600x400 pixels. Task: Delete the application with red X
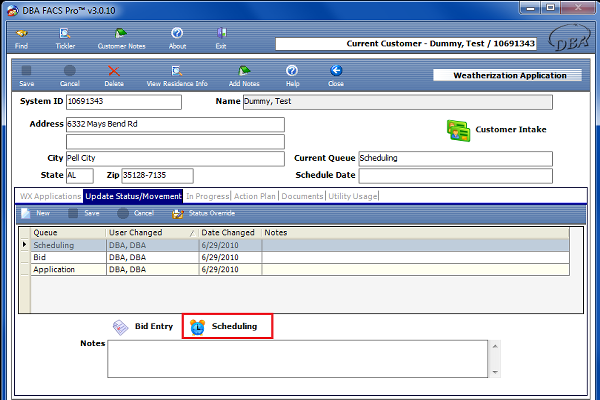click(114, 76)
